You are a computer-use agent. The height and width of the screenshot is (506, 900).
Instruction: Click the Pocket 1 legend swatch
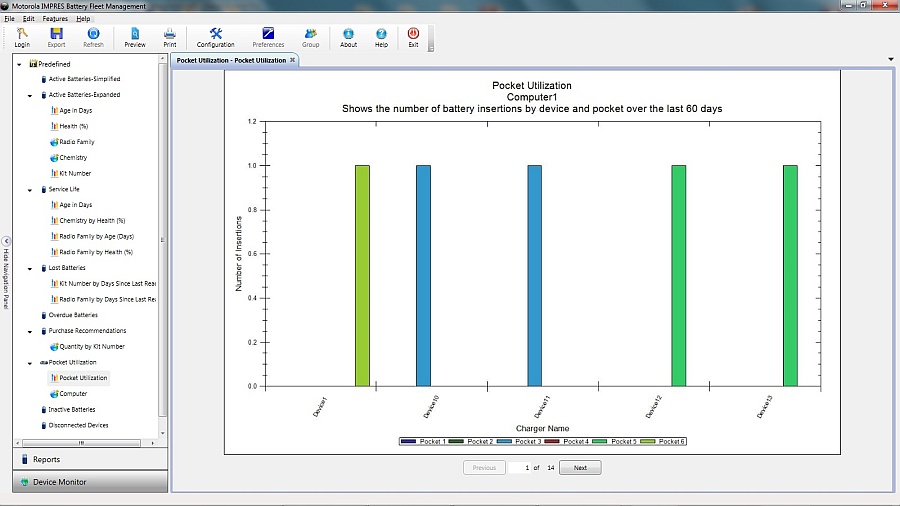click(409, 441)
